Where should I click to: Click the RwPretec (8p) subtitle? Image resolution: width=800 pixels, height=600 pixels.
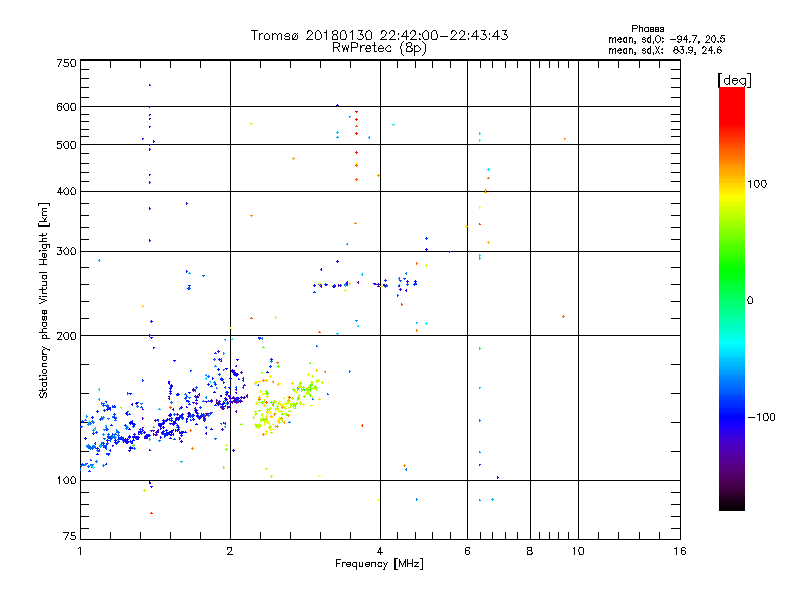click(x=379, y=48)
